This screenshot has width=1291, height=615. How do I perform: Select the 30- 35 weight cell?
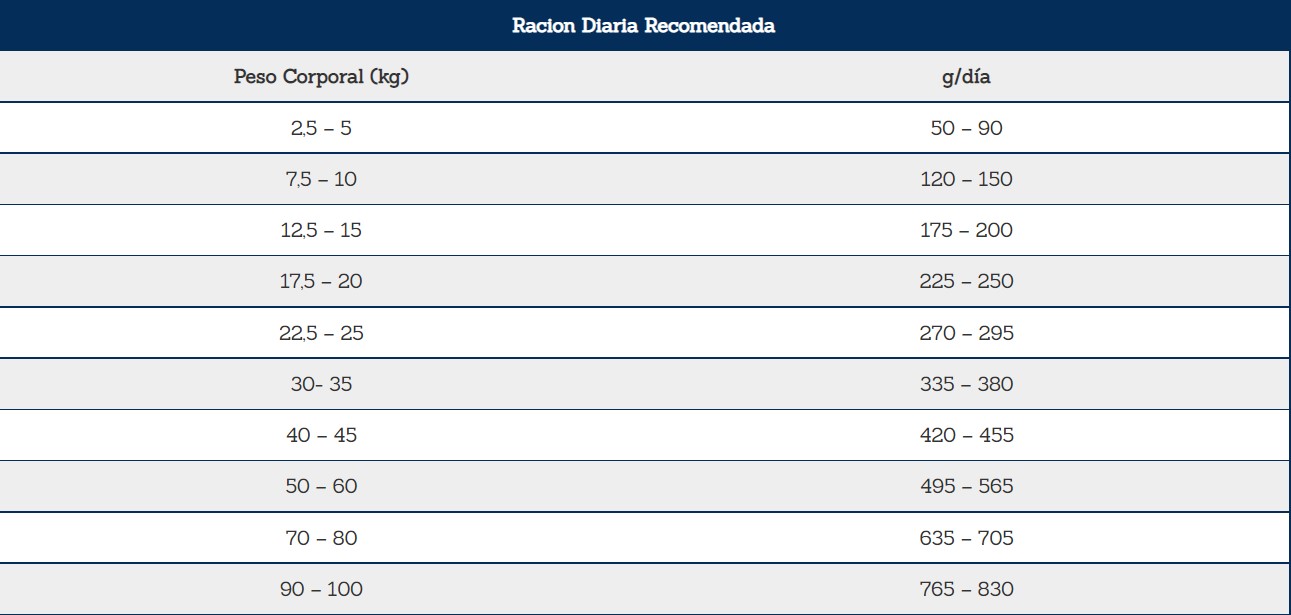[321, 384]
